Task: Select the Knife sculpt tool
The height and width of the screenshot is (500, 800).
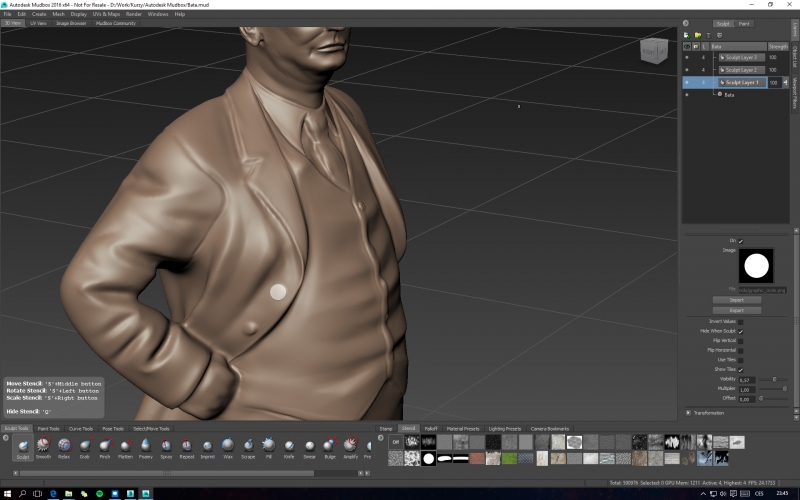Action: tap(289, 445)
